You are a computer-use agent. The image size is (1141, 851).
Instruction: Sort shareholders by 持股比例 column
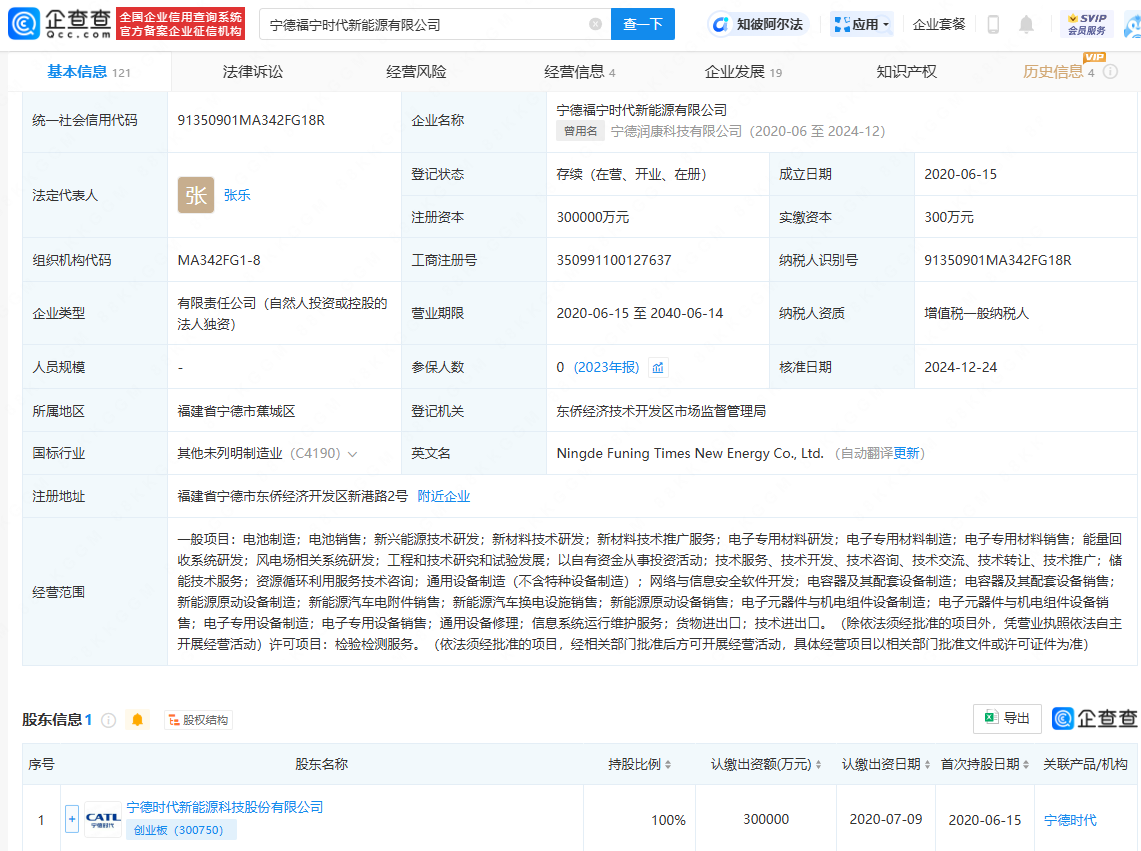(x=668, y=765)
